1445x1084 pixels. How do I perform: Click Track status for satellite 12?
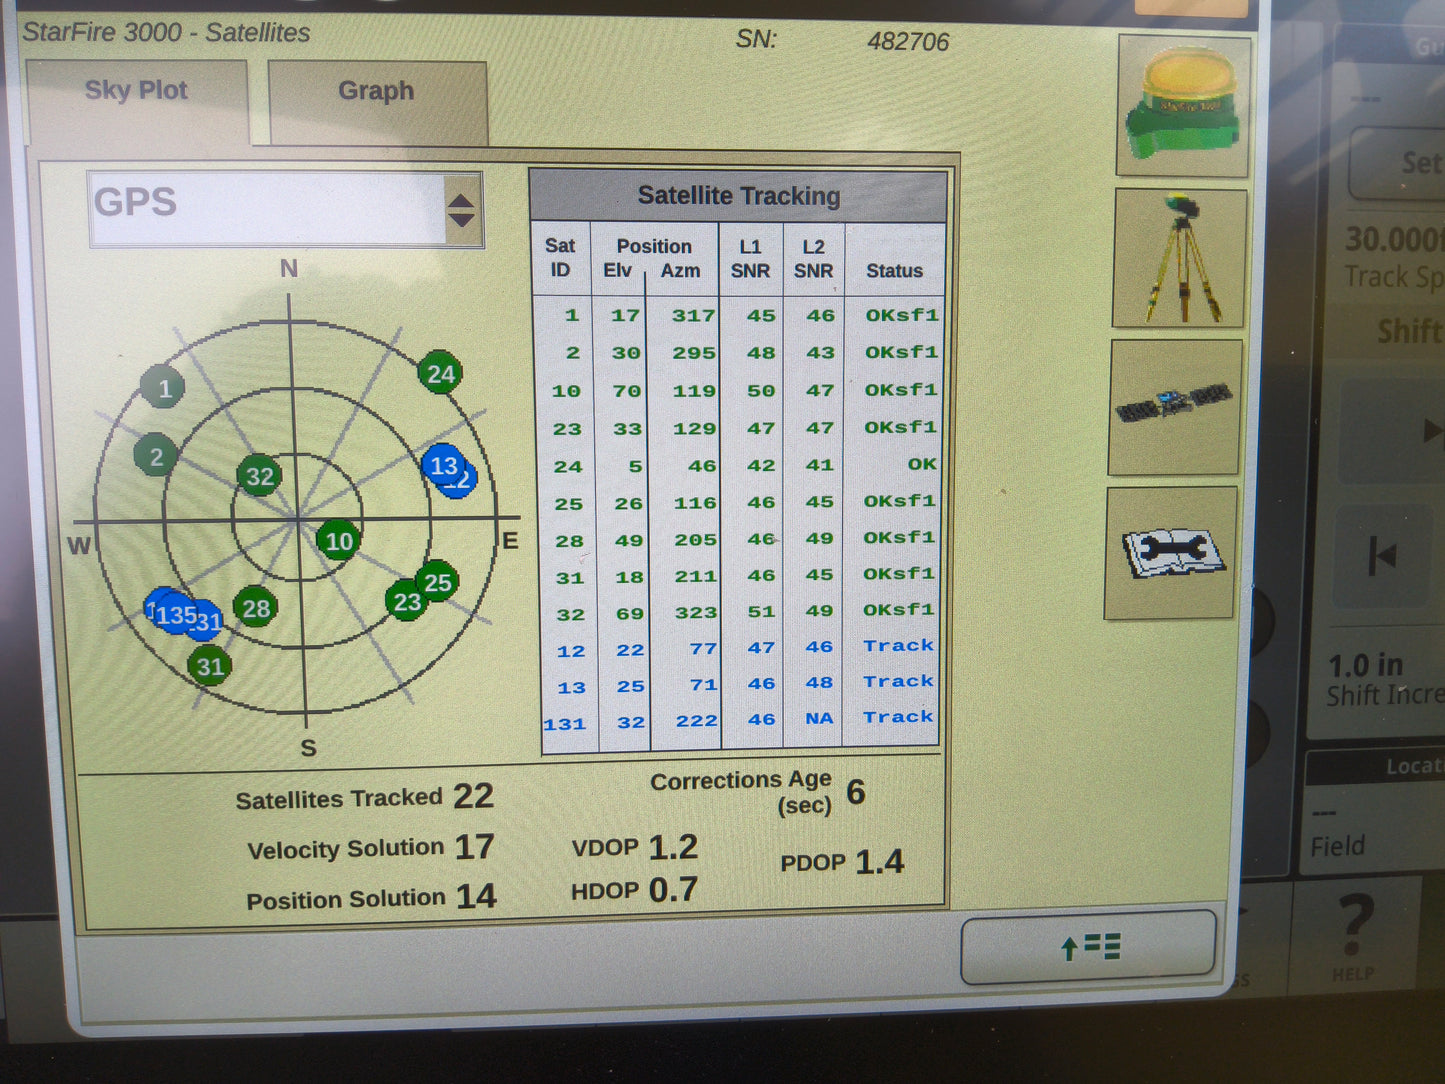899,646
